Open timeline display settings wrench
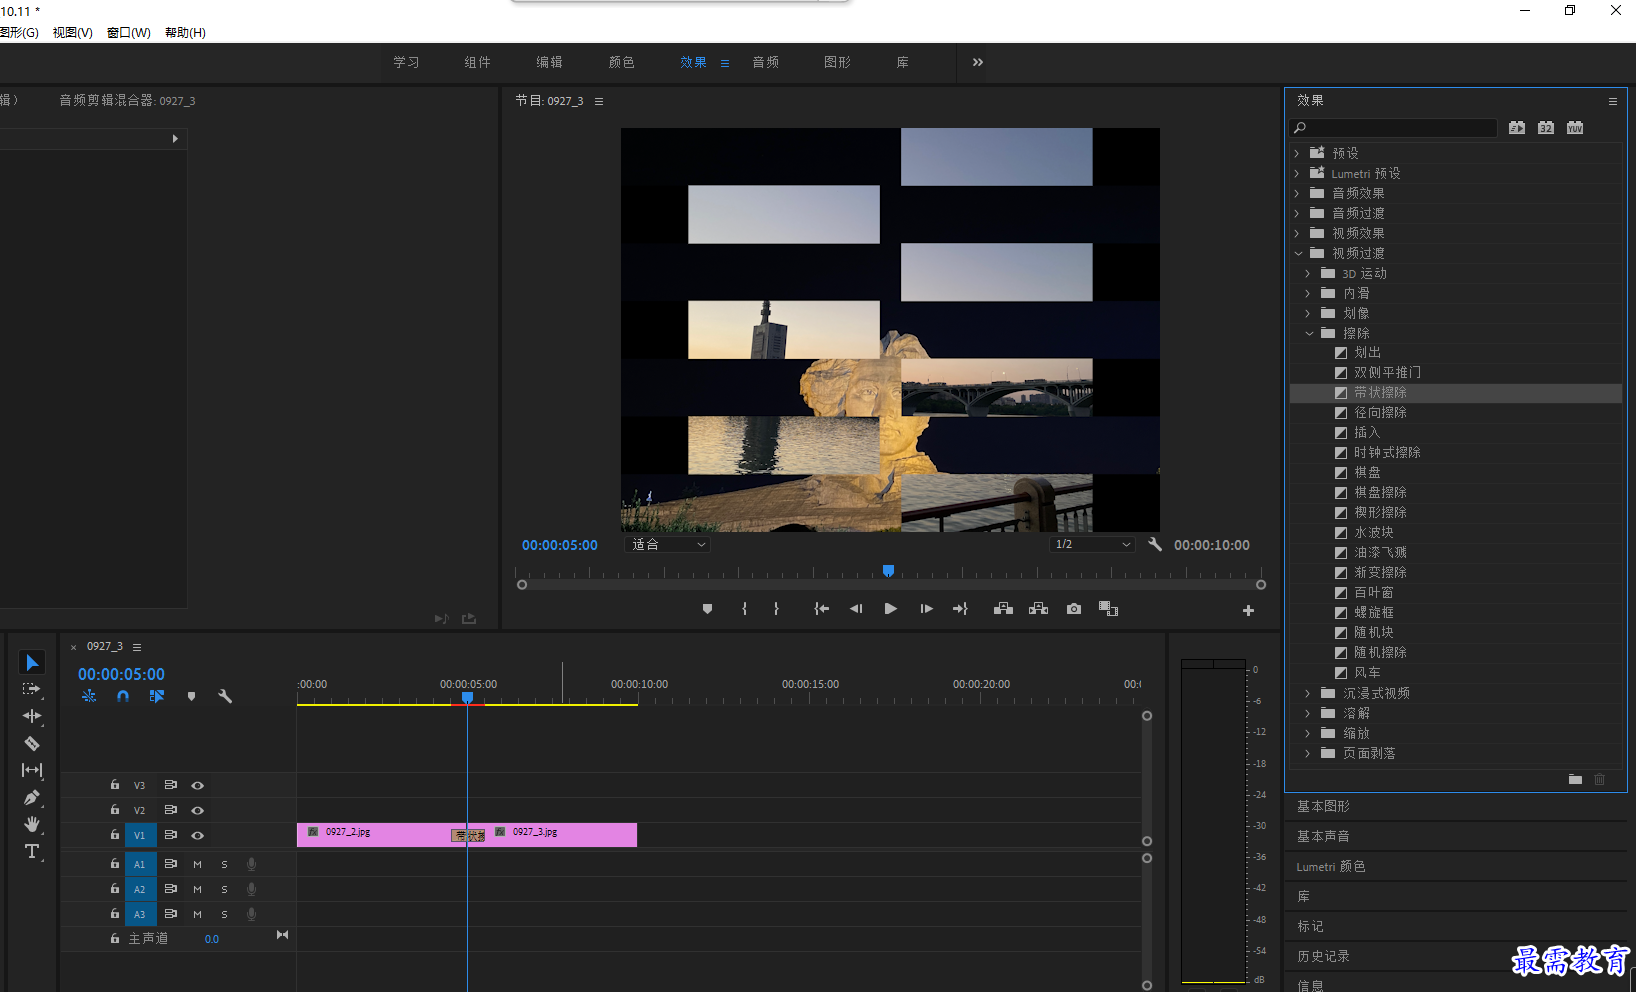 click(x=225, y=696)
